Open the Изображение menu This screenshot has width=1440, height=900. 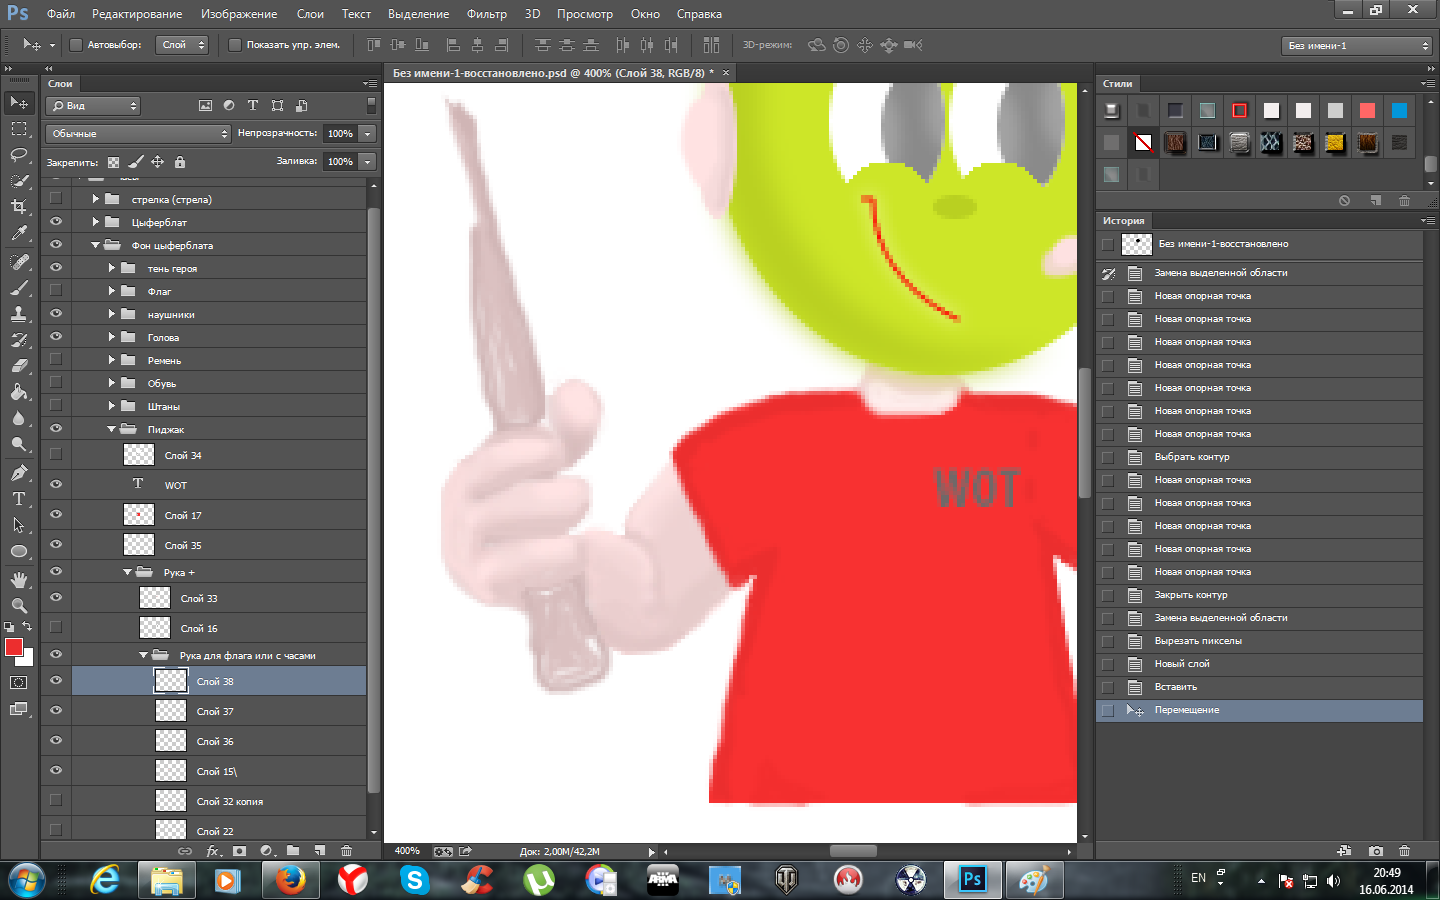coord(239,14)
